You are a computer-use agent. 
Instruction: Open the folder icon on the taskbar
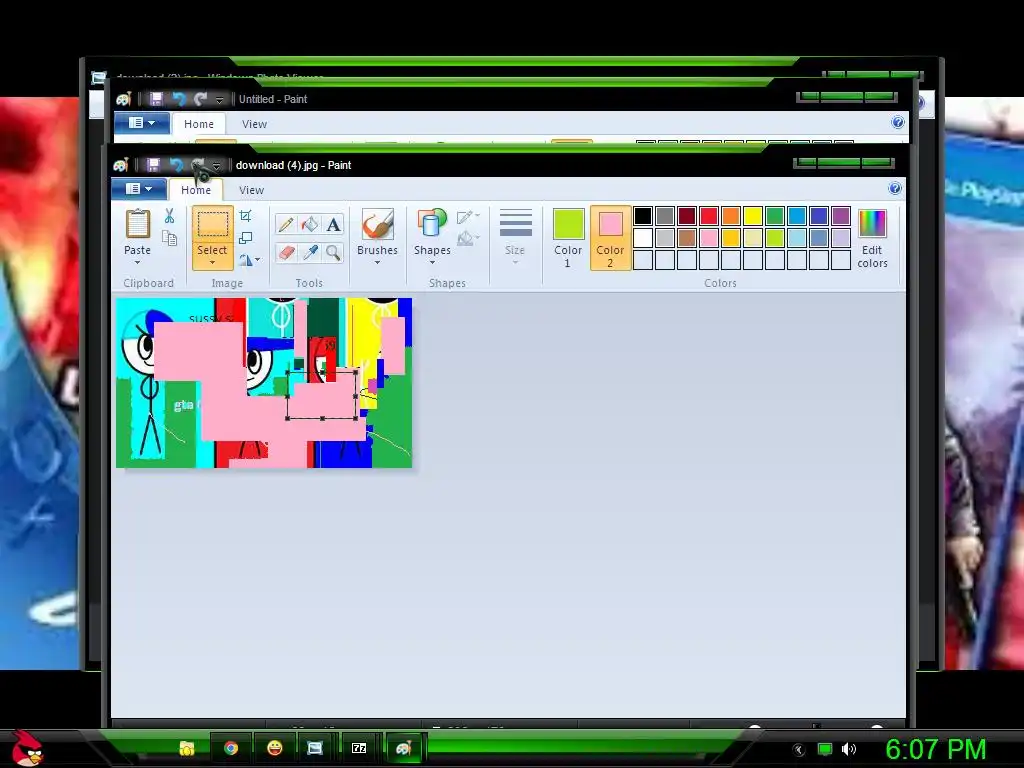[x=187, y=748]
